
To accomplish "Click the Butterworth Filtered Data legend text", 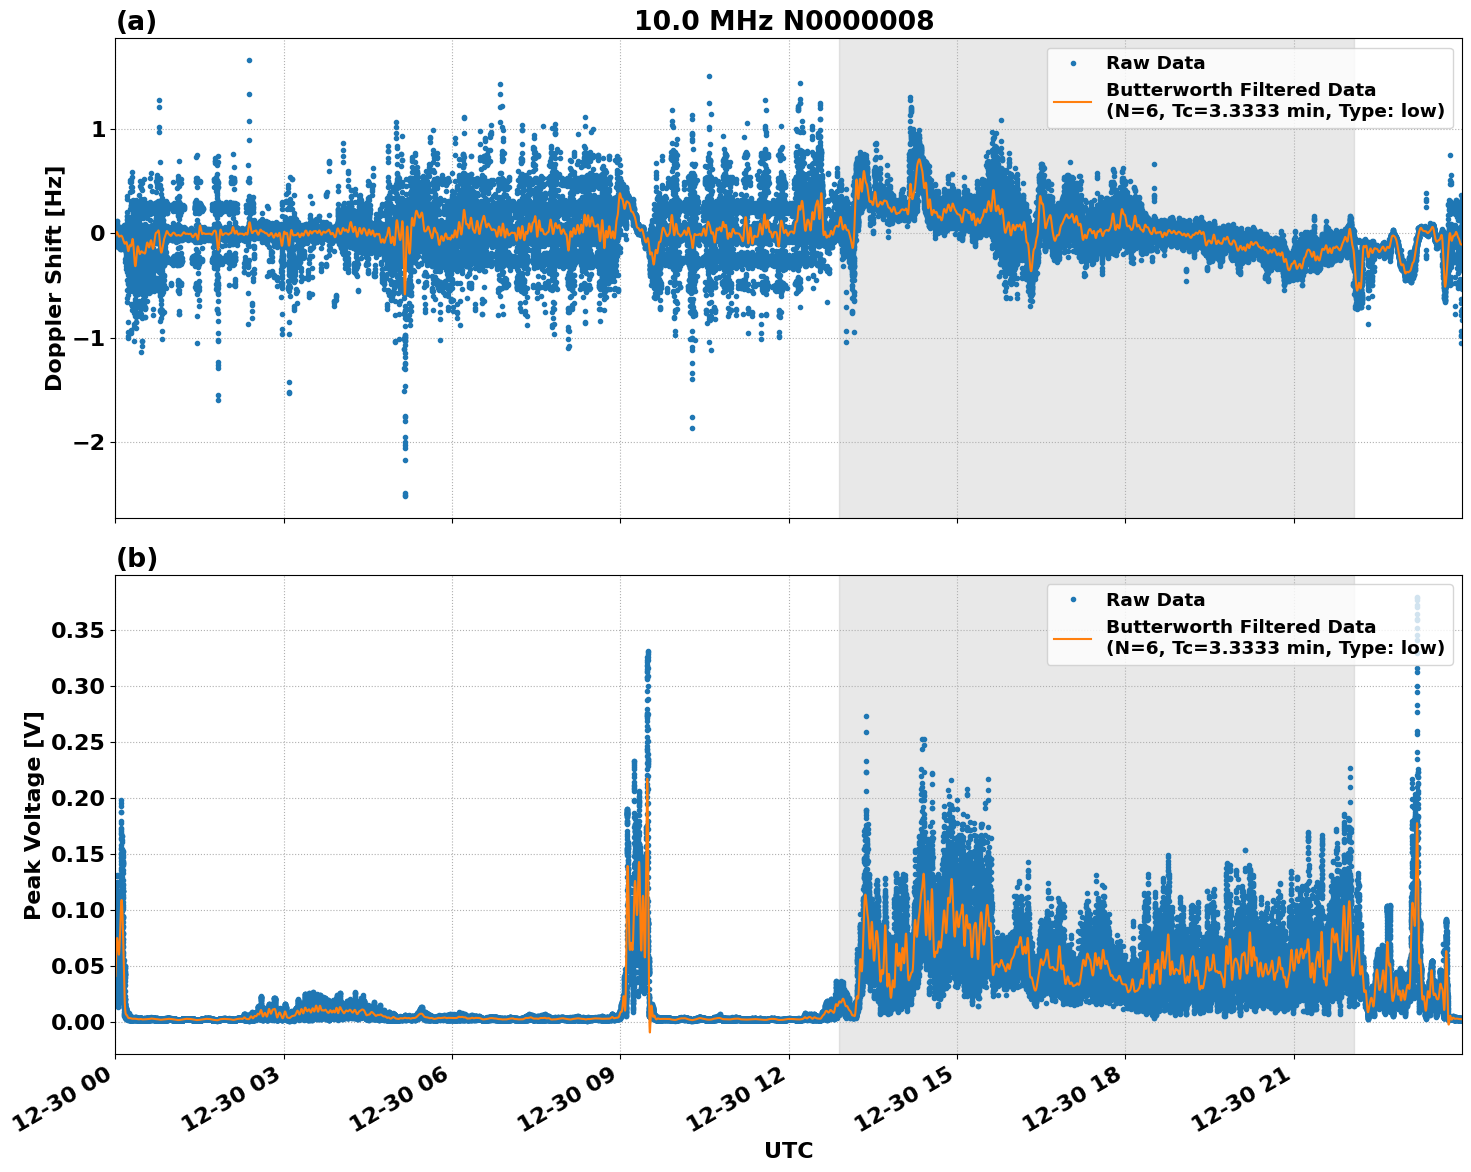I will [1240, 88].
